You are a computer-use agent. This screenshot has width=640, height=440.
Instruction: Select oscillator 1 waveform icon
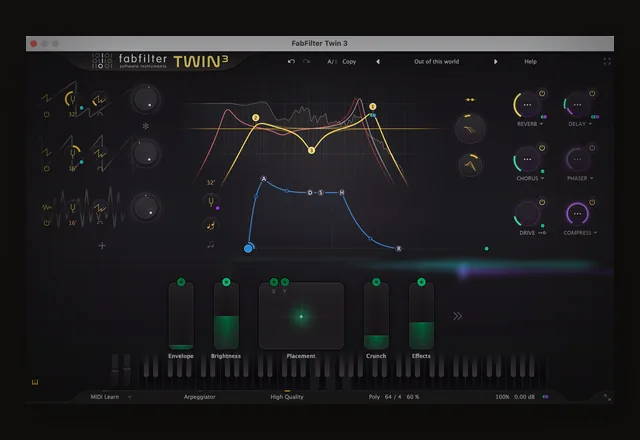click(x=47, y=98)
